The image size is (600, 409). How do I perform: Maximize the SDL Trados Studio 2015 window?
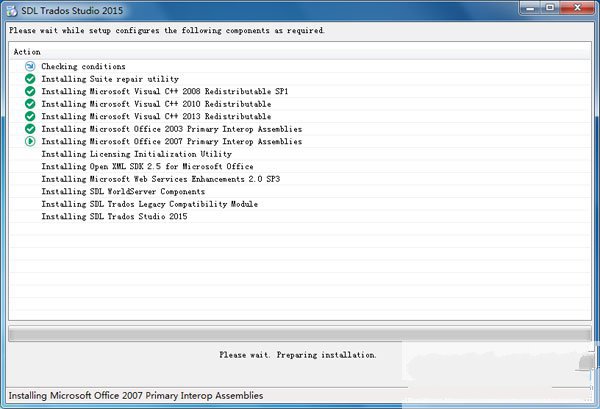coord(550,8)
